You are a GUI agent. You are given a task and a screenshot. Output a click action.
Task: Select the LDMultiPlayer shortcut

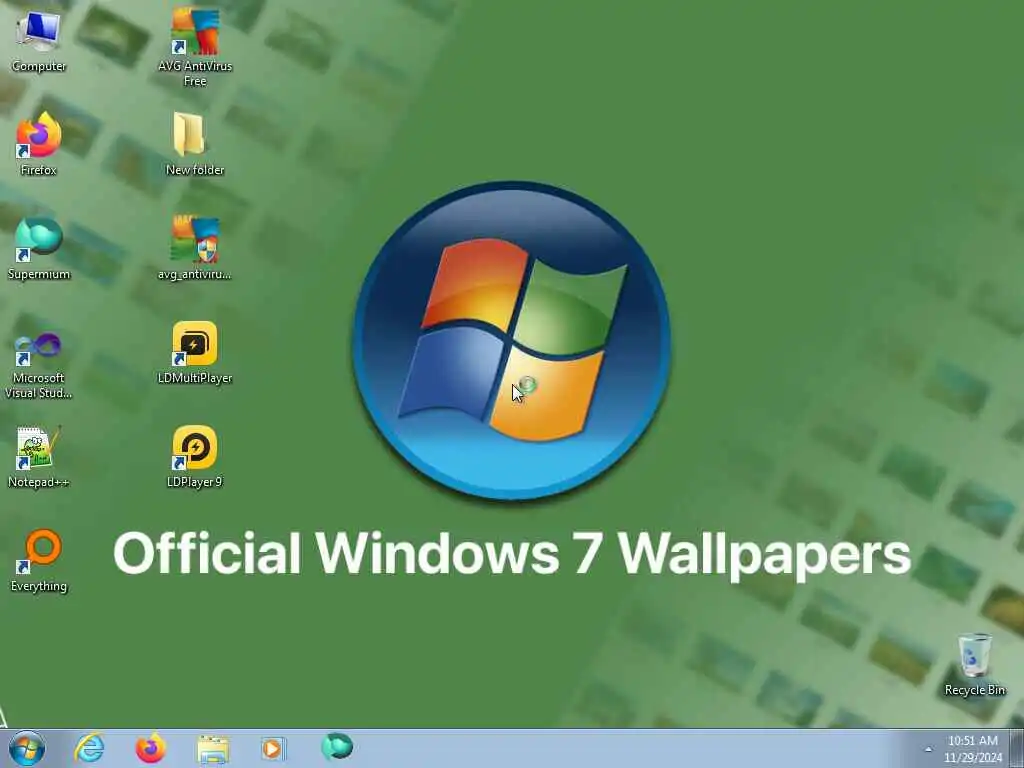click(x=195, y=353)
